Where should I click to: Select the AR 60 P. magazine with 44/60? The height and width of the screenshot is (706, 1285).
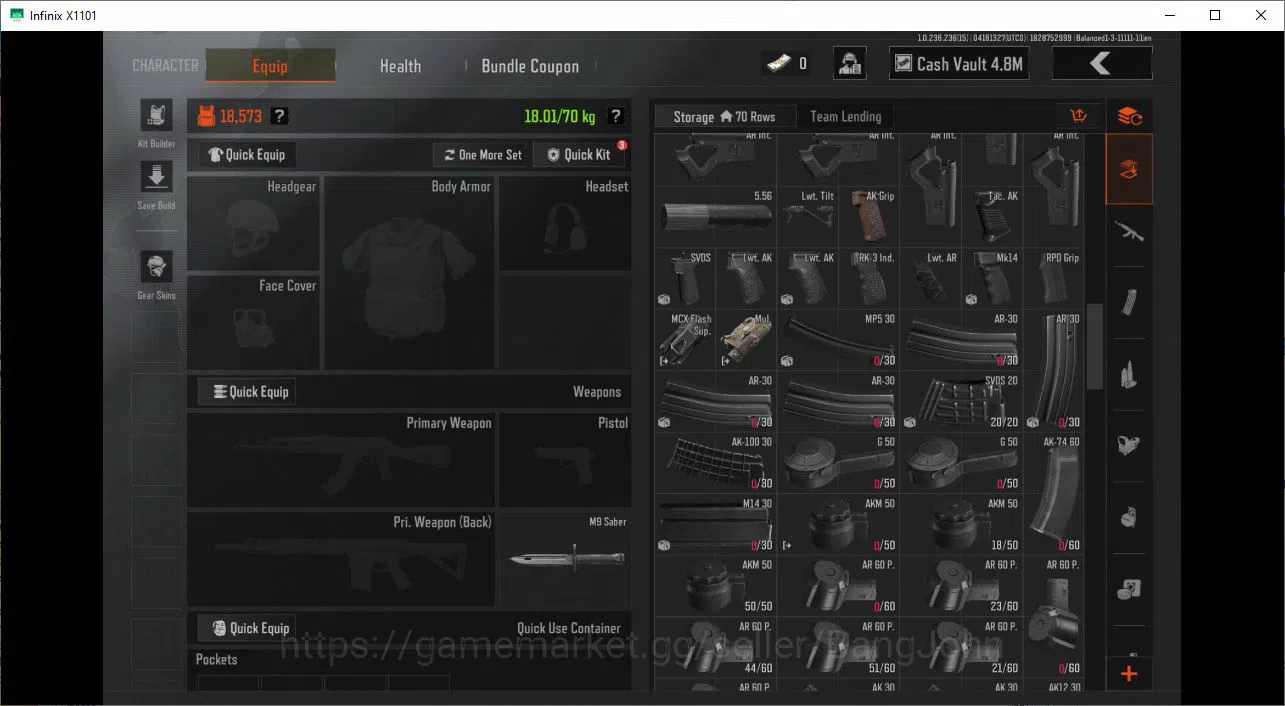[x=717, y=647]
